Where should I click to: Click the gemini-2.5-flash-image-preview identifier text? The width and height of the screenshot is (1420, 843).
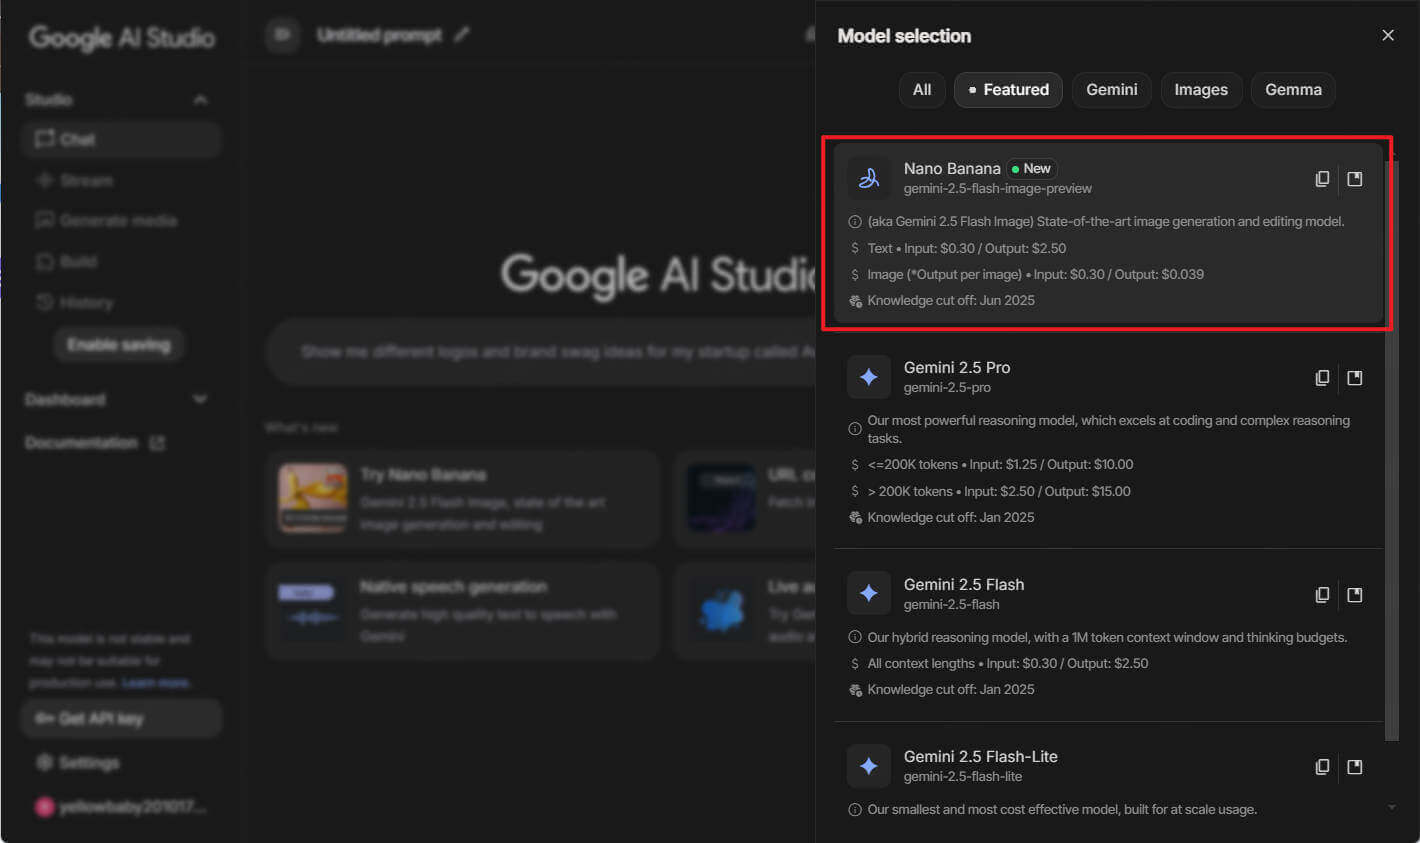pyautogui.click(x=998, y=189)
